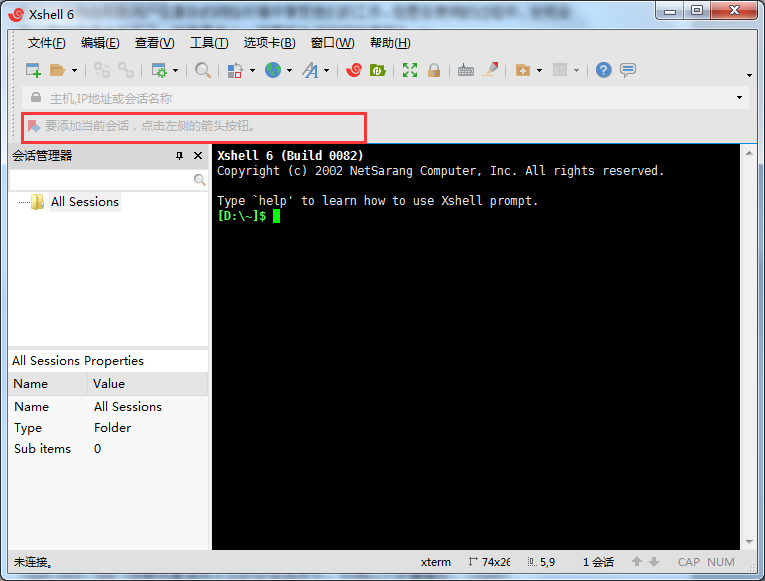Click the '1 会话' status bar entry
Screen dimensions: 765x581
click(x=598, y=562)
